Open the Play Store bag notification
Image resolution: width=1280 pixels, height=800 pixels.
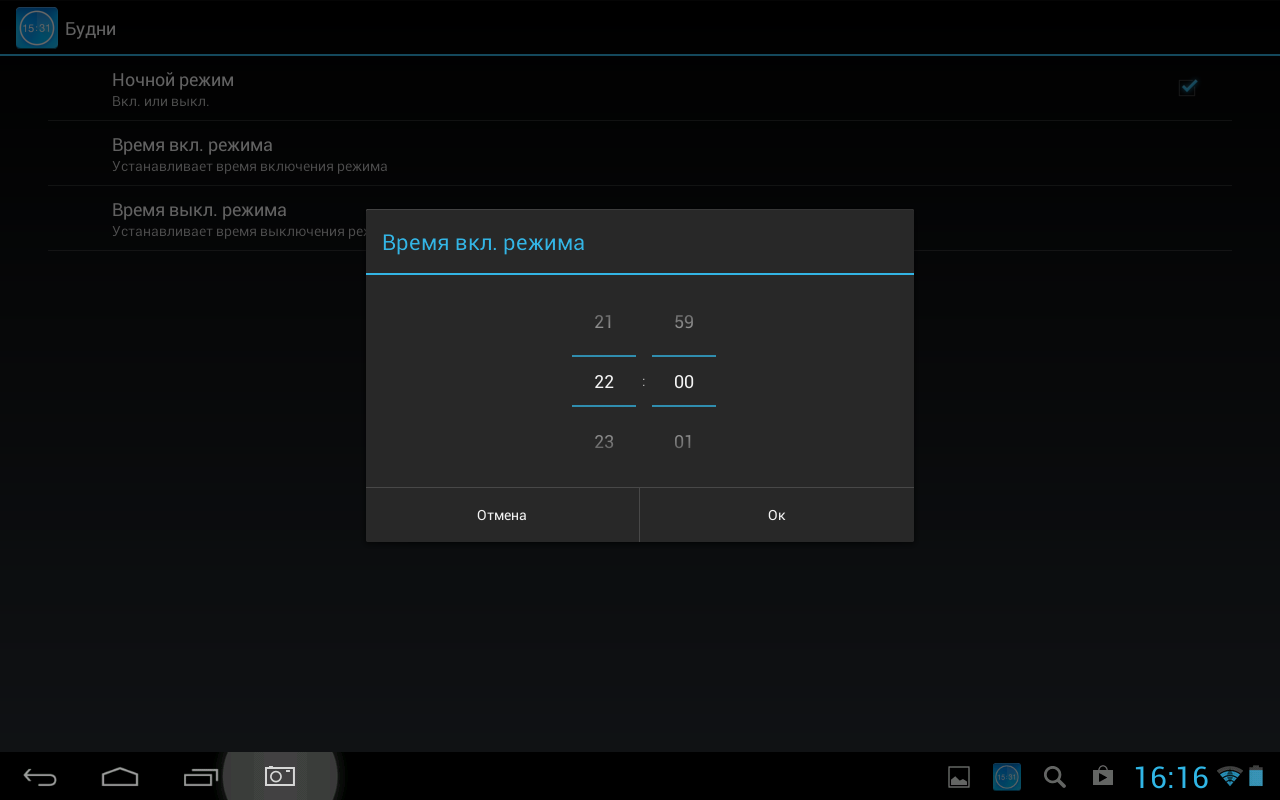[1102, 777]
